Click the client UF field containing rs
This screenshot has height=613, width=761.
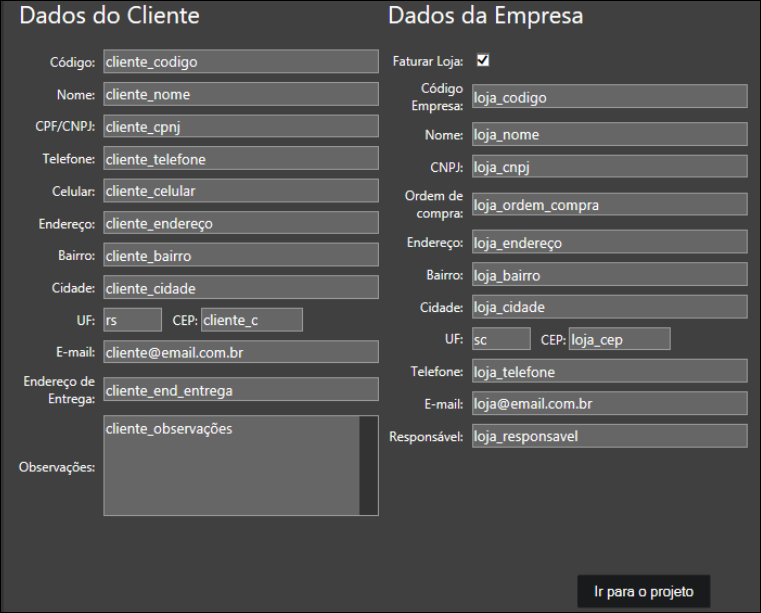coord(132,320)
